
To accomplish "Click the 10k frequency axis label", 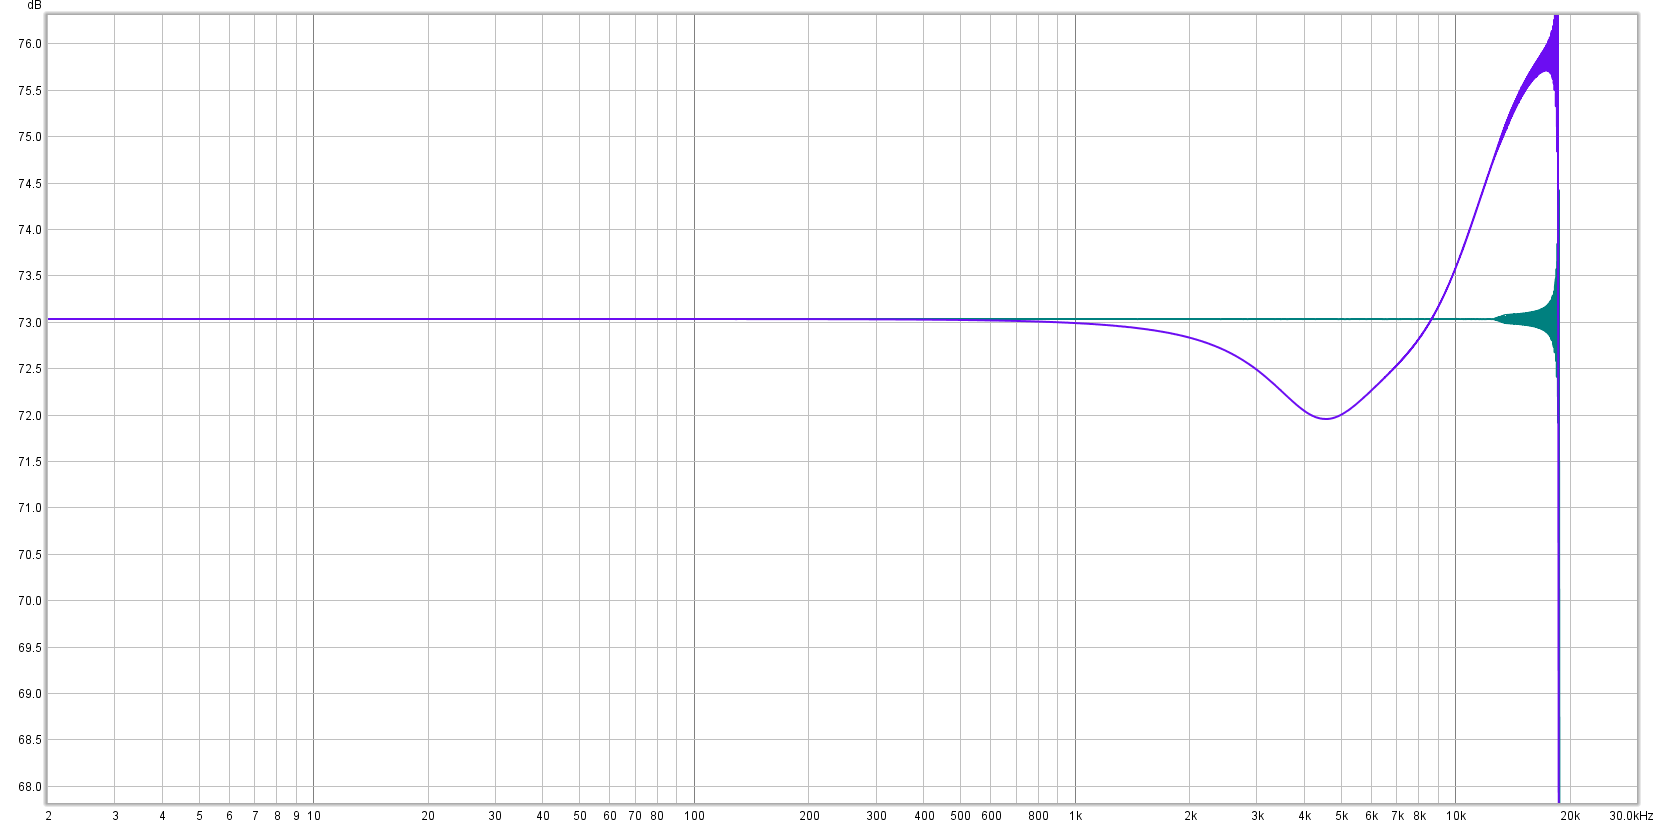I will 1456,816.
